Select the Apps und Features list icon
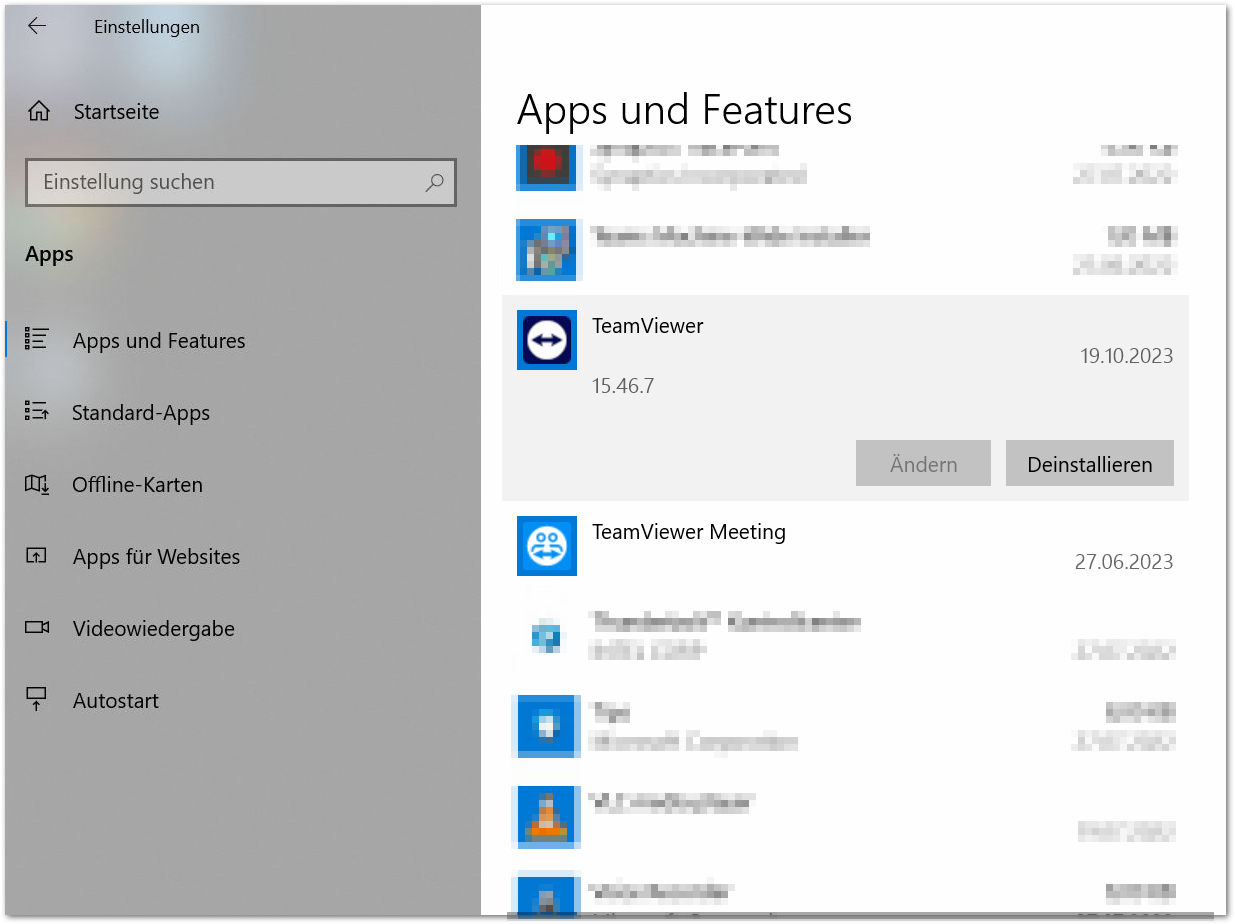1235x924 pixels. 37,339
